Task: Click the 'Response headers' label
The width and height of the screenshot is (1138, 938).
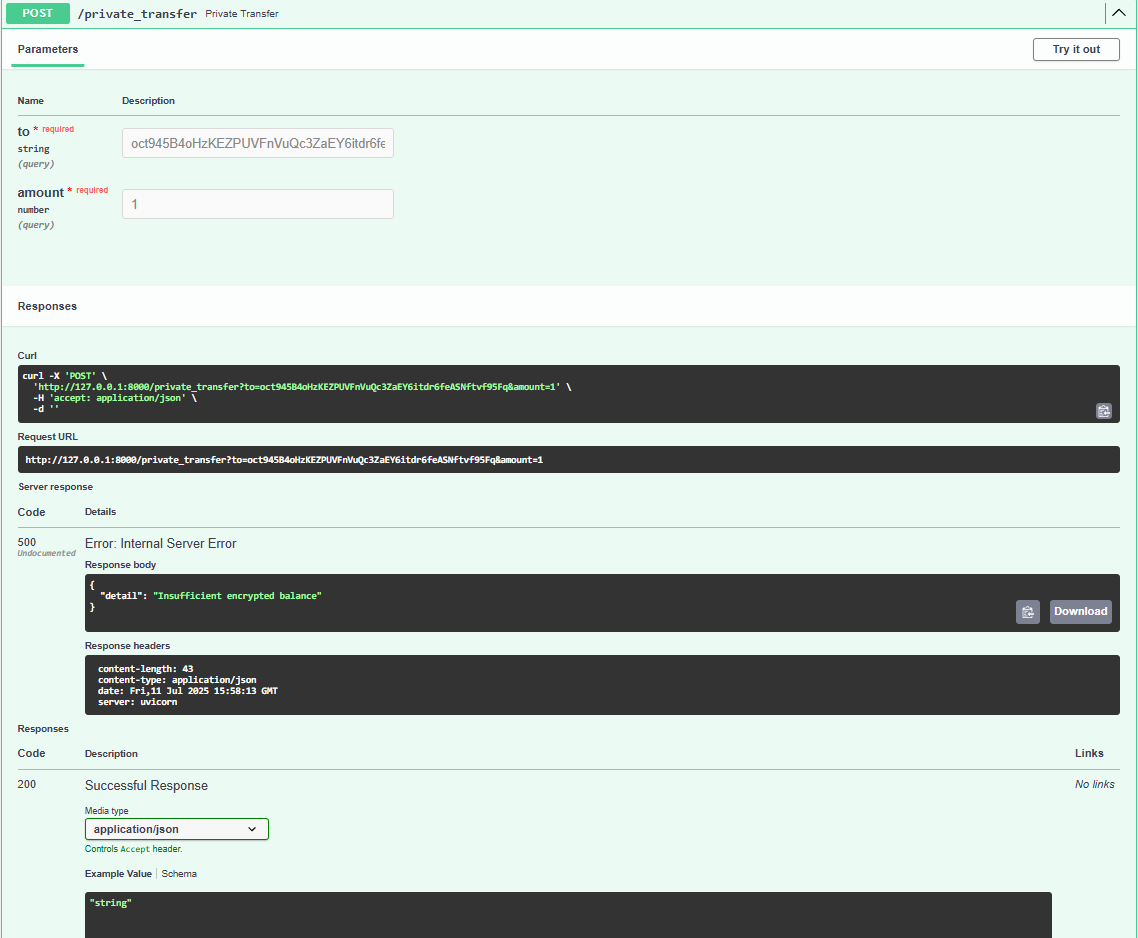Action: click(127, 646)
